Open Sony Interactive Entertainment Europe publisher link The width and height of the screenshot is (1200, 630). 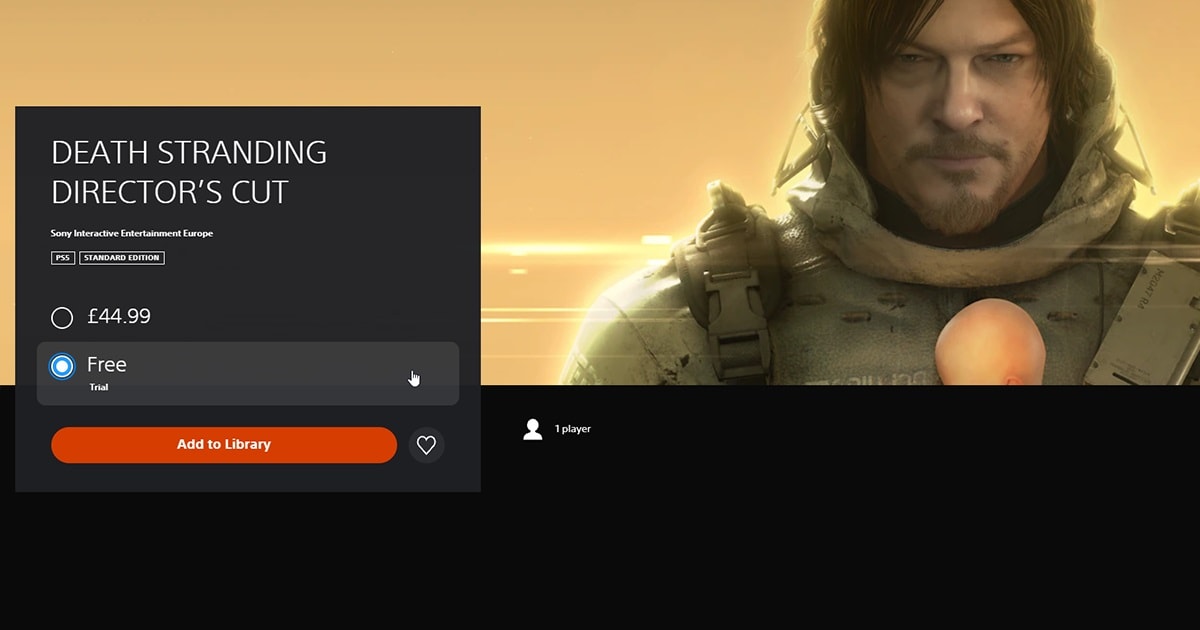pyautogui.click(x=132, y=233)
